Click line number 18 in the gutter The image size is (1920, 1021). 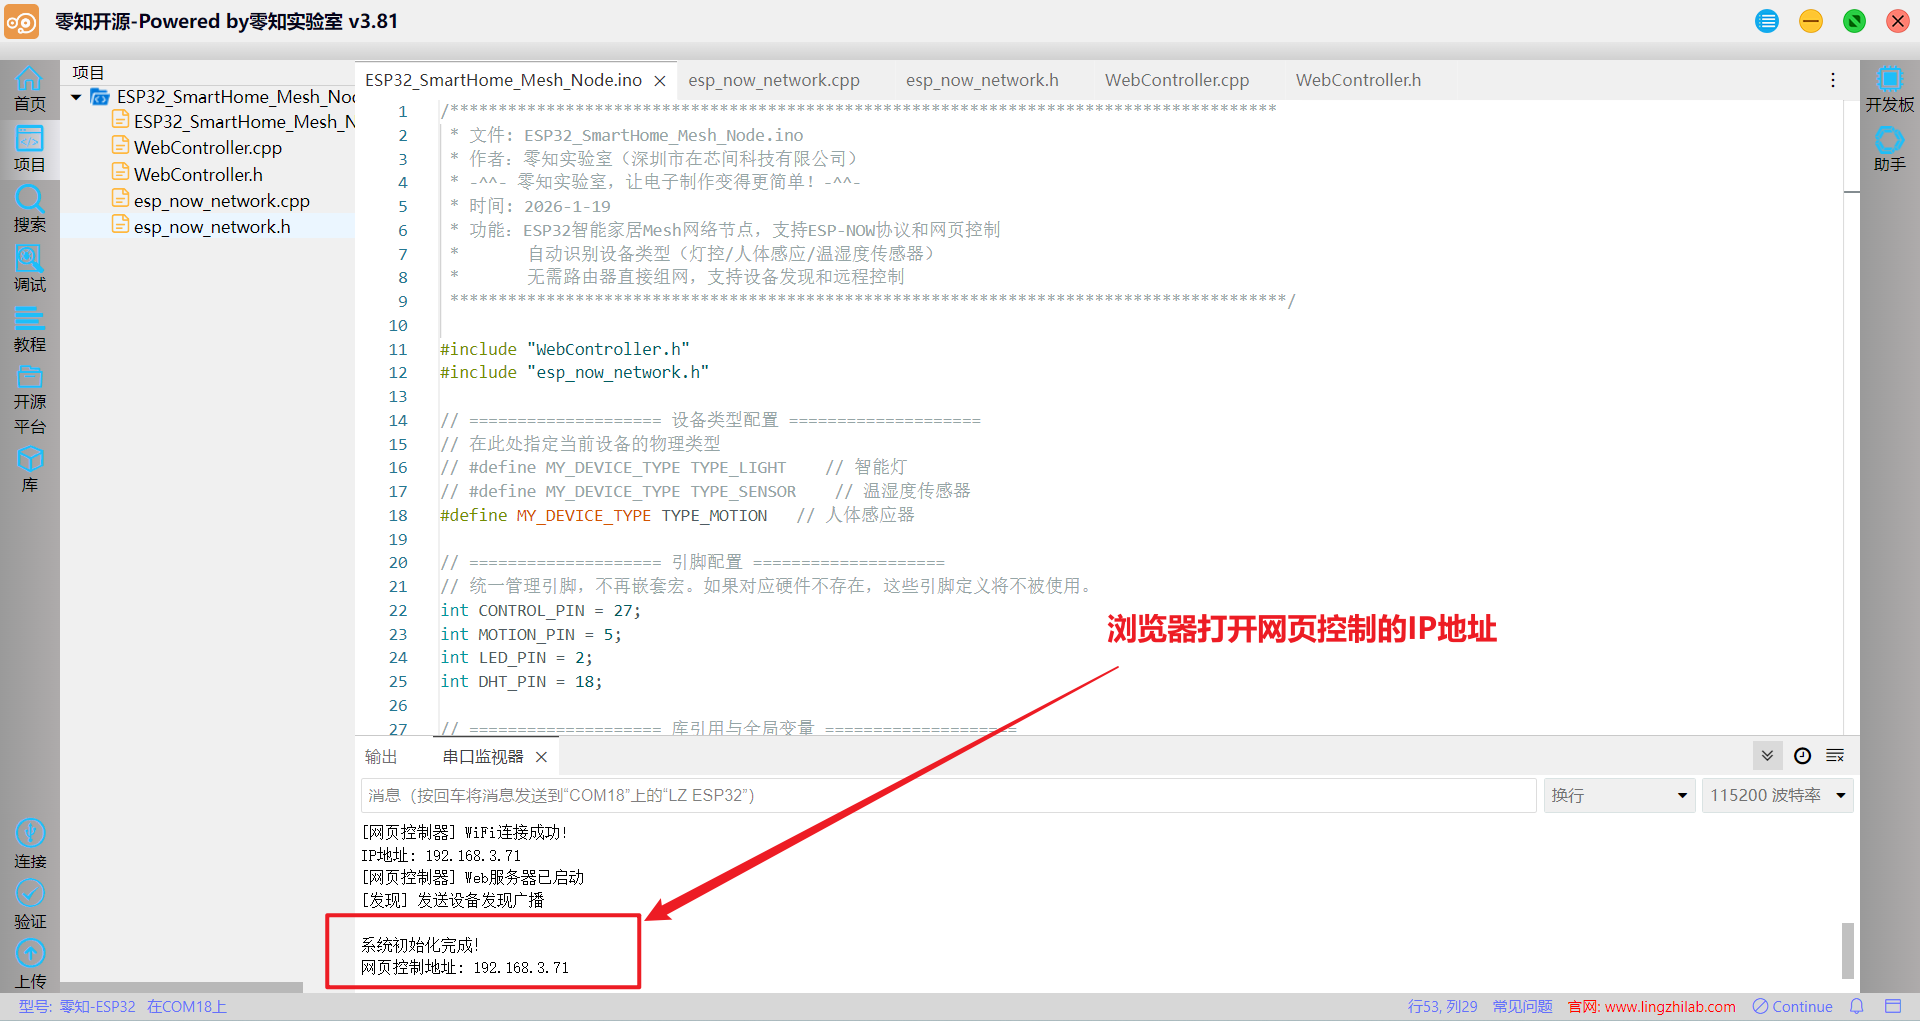pos(398,516)
